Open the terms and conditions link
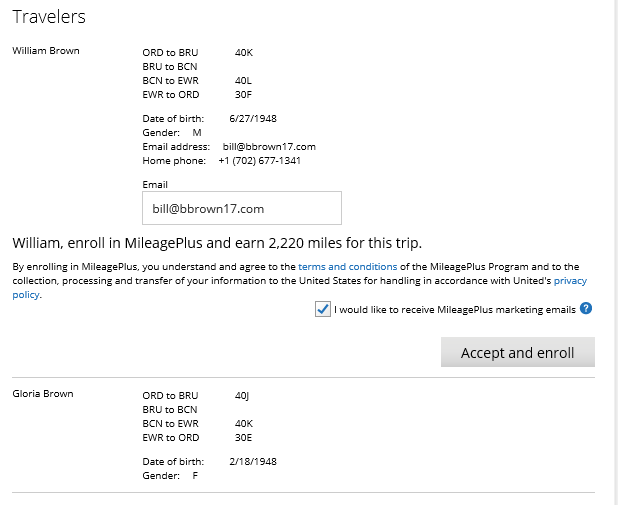 coord(347,266)
